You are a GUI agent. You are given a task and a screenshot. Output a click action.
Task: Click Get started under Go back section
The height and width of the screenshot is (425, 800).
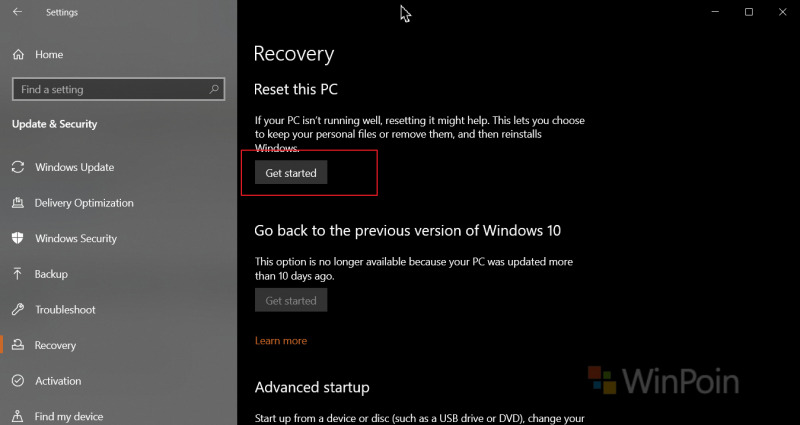pyautogui.click(x=291, y=301)
